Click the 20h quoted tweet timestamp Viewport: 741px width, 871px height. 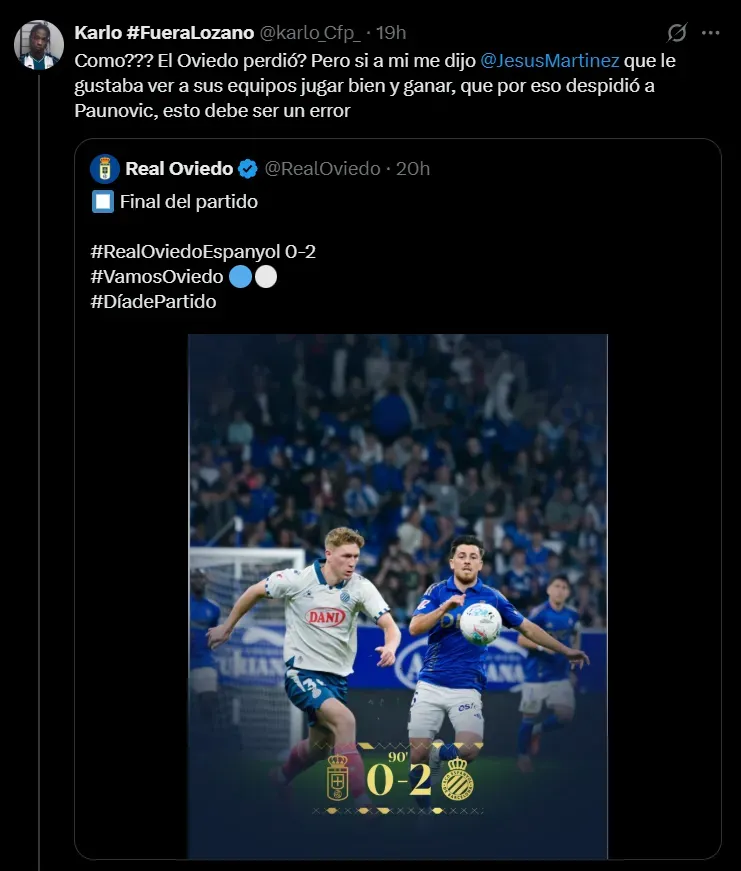click(x=413, y=169)
